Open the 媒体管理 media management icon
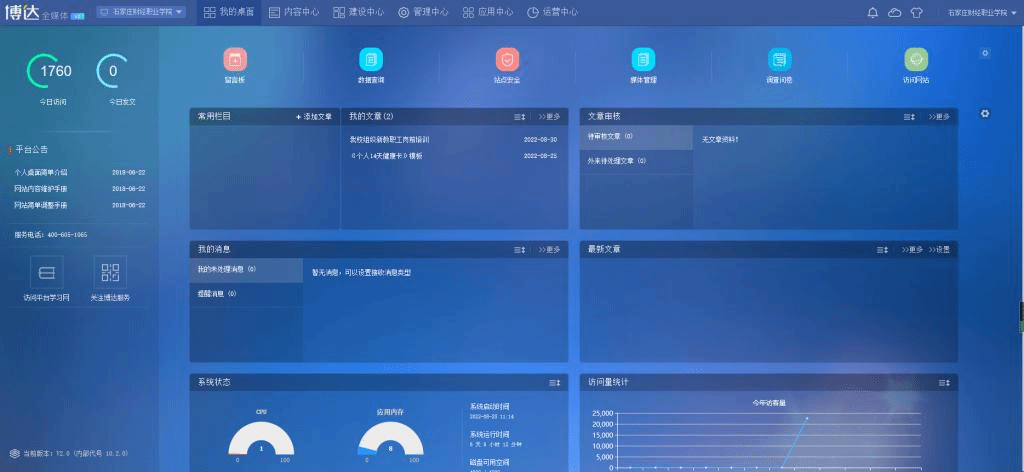Screen dimensions: 1024x472 643,59
